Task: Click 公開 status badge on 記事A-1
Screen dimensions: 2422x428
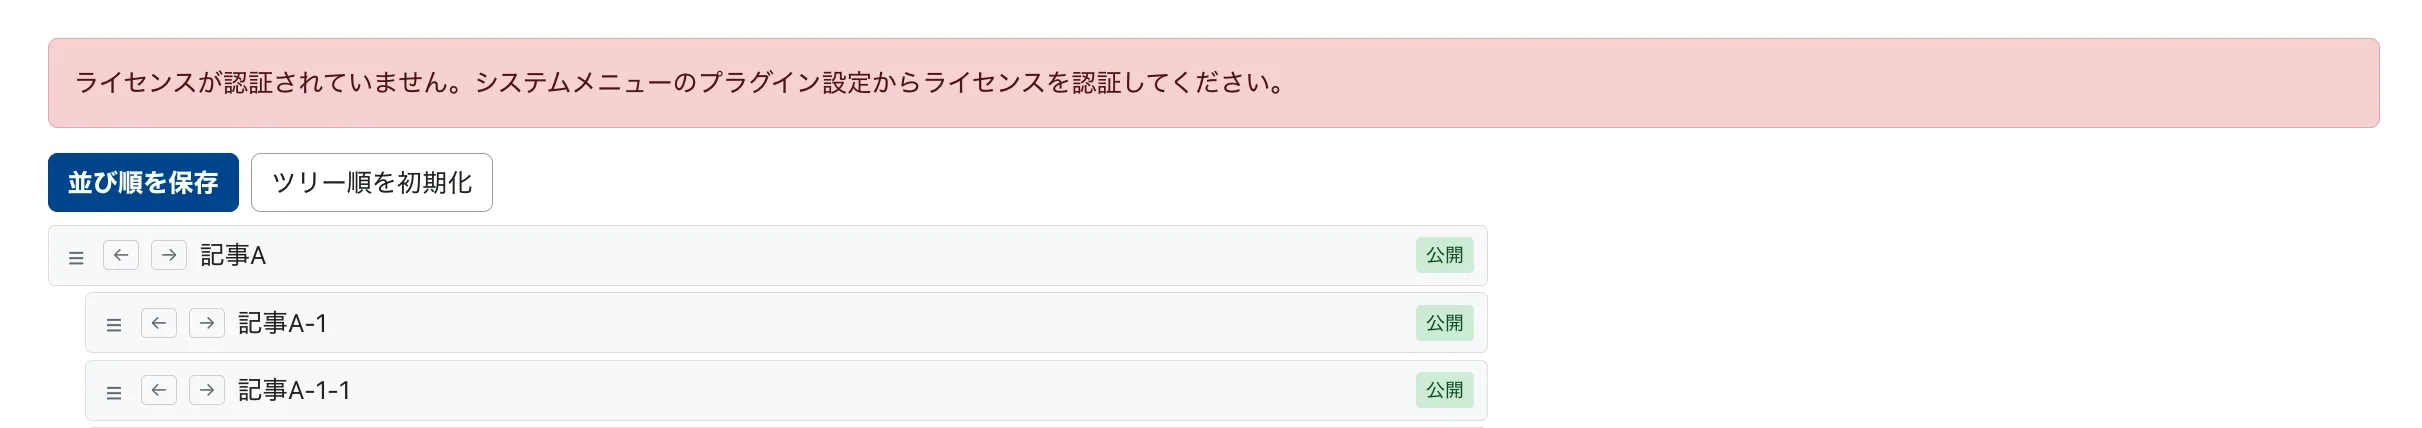Action: (1444, 323)
